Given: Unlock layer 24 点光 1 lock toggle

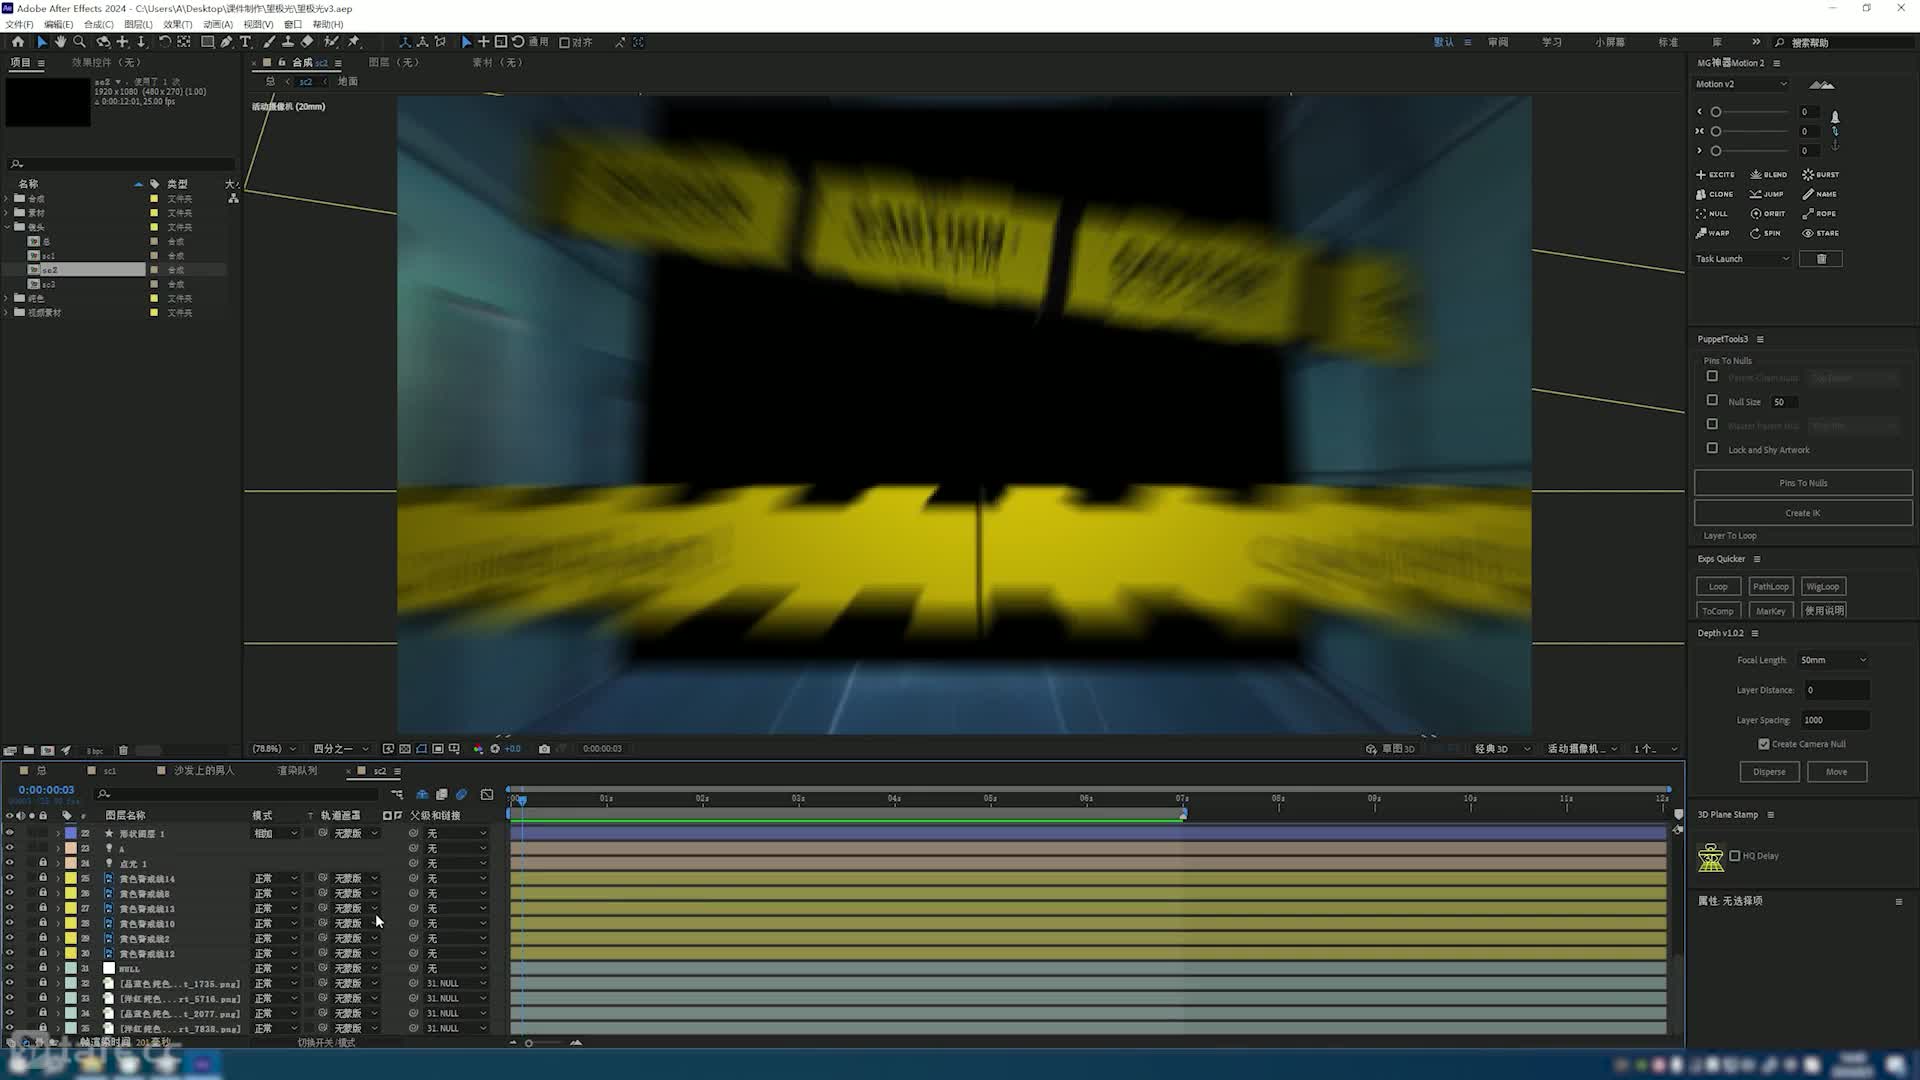Looking at the screenshot, I should 43,863.
